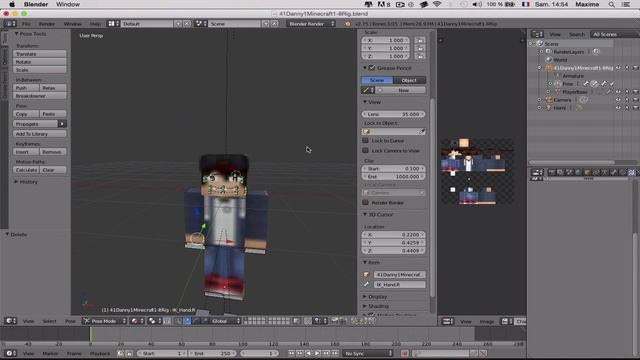Screen dimensions: 640x360
Task: Lock the Scale Z axis
Action: click(420, 56)
